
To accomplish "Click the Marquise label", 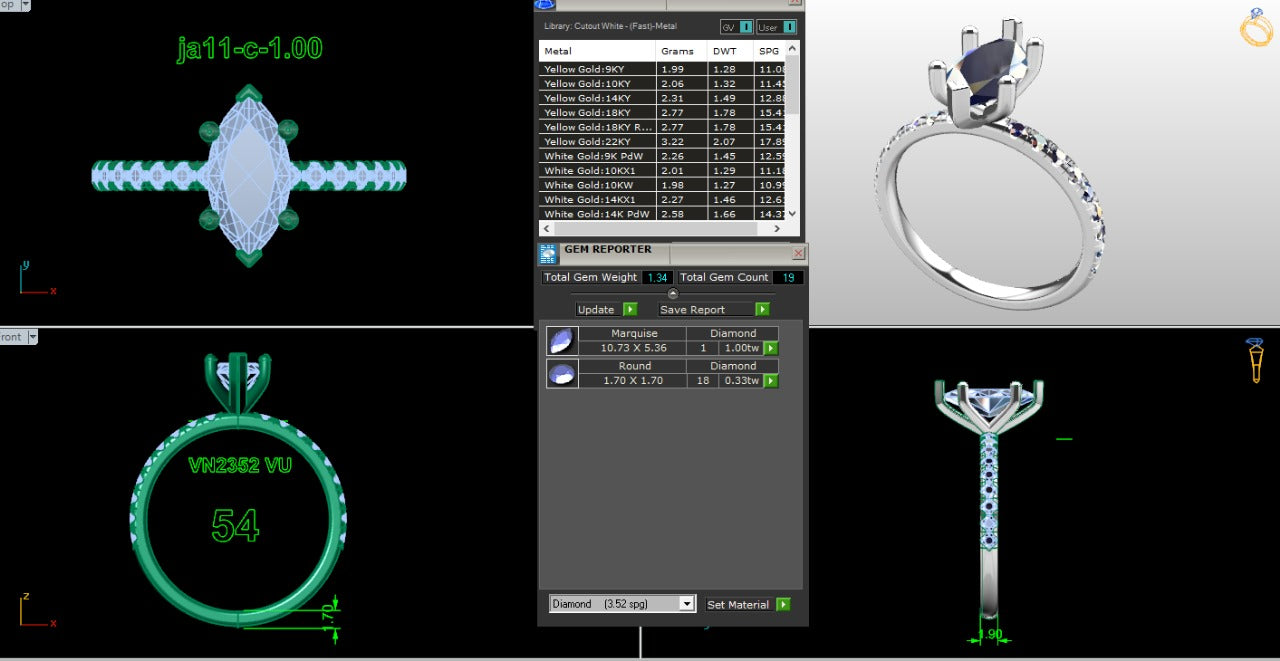I will 634,333.
